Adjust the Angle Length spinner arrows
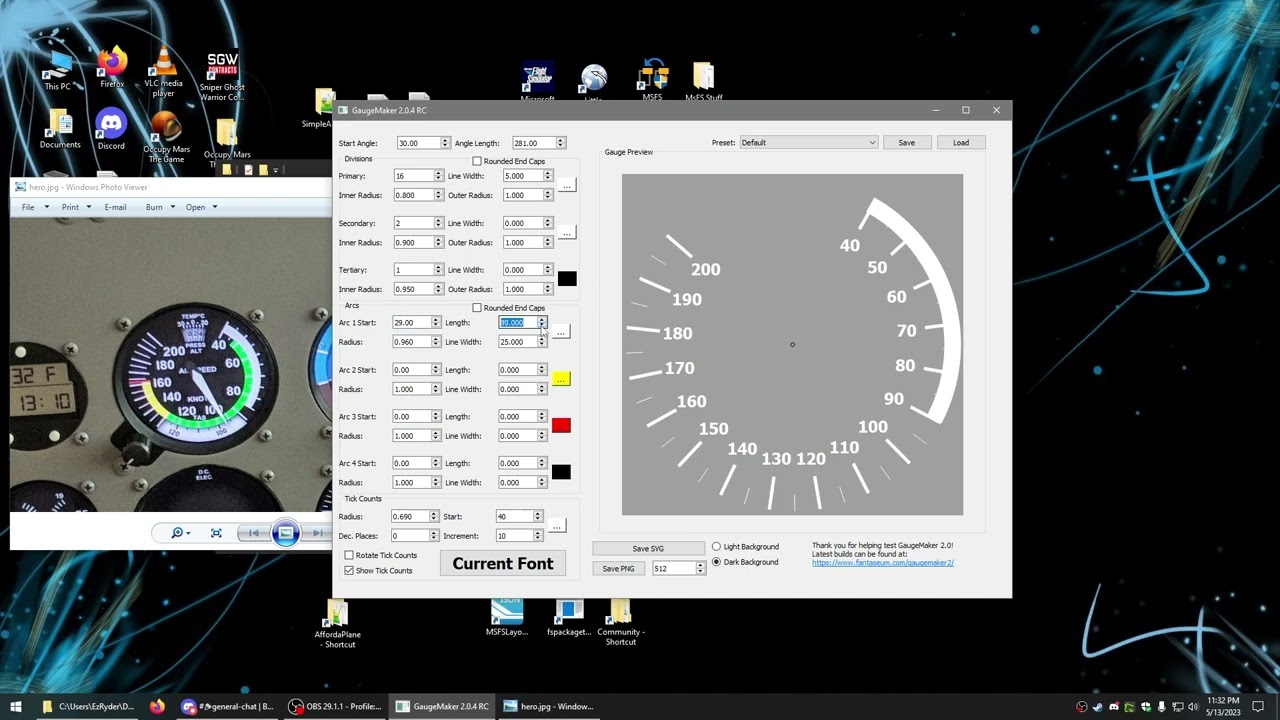The image size is (1280, 720). click(x=560, y=143)
